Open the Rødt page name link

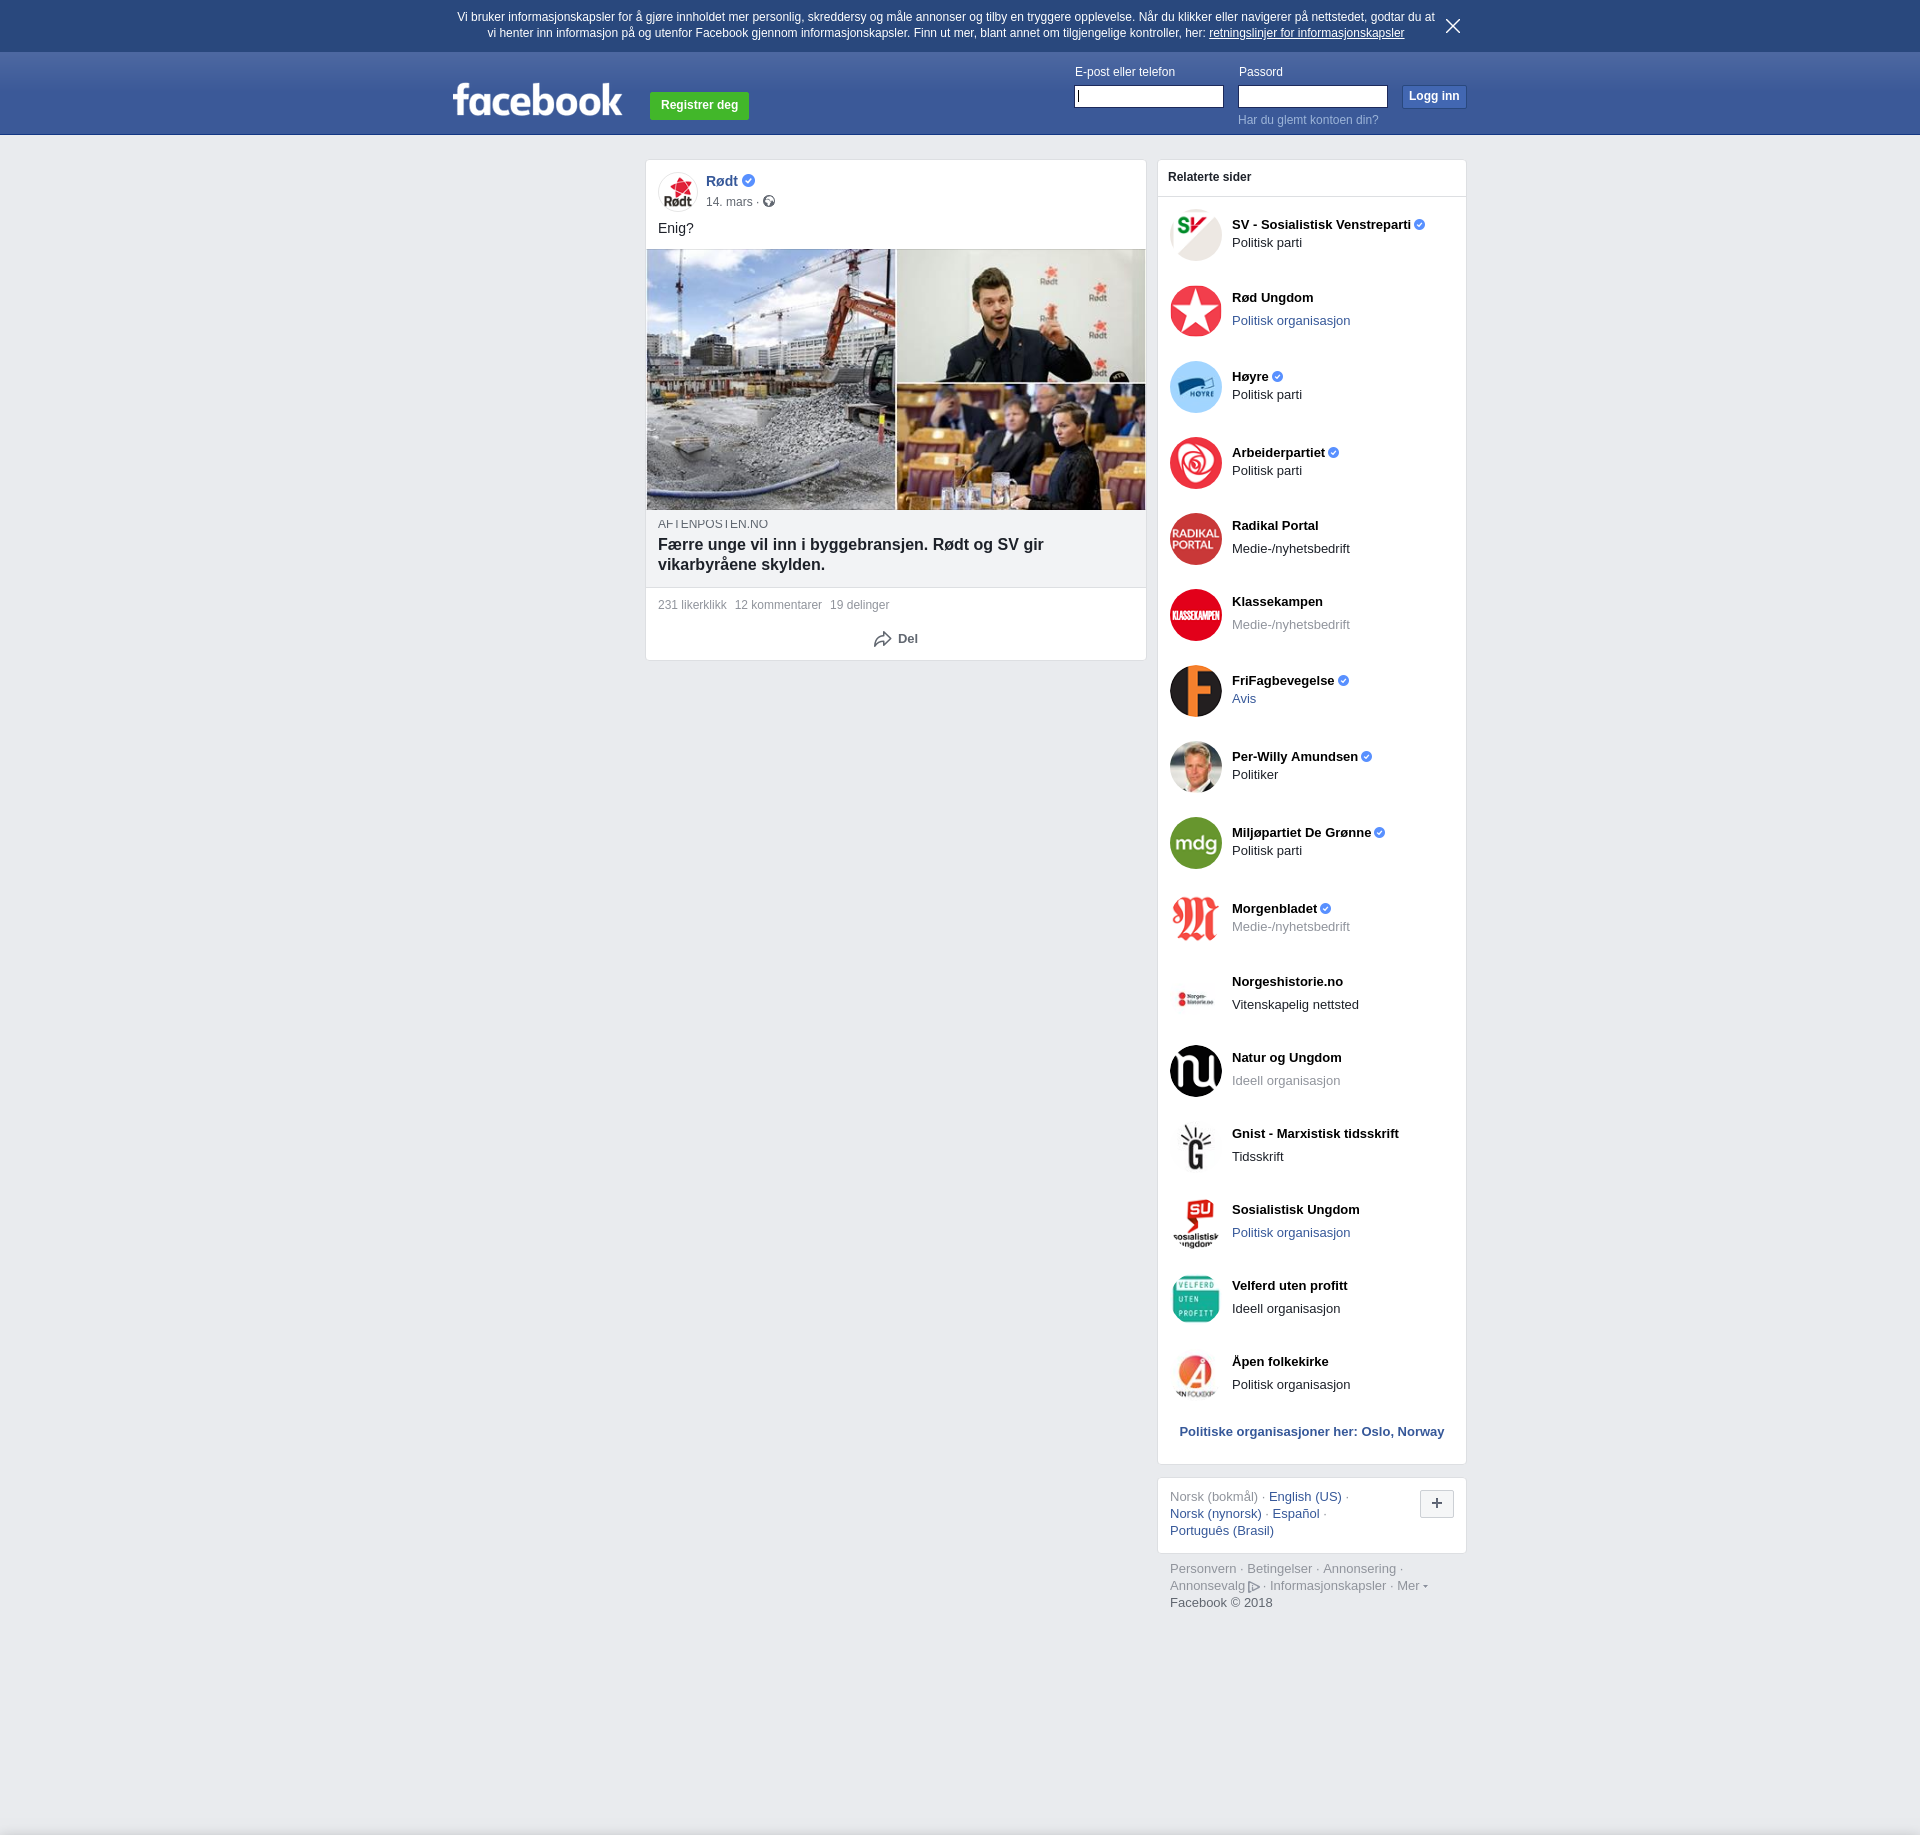pos(722,181)
